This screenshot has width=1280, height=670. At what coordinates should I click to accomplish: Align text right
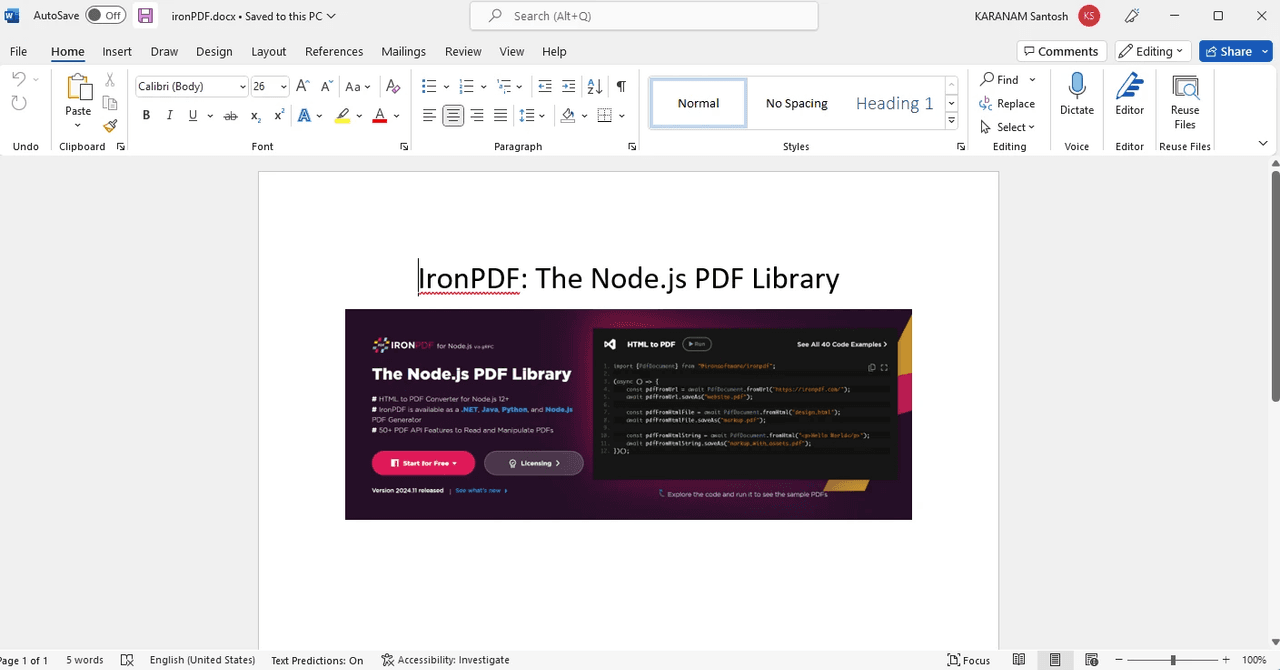477,116
